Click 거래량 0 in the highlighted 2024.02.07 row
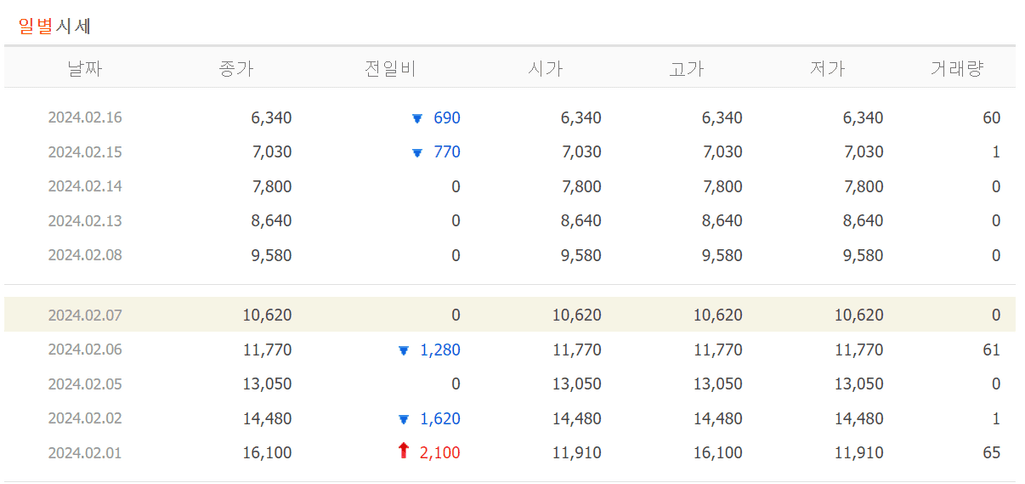Viewport: 1025px width, 484px height. (996, 315)
